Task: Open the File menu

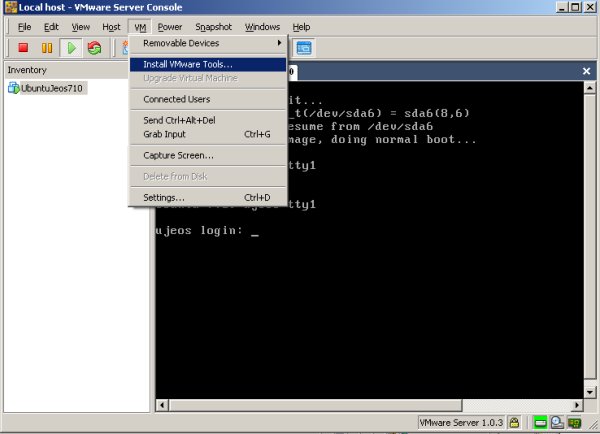Action: 24,27
